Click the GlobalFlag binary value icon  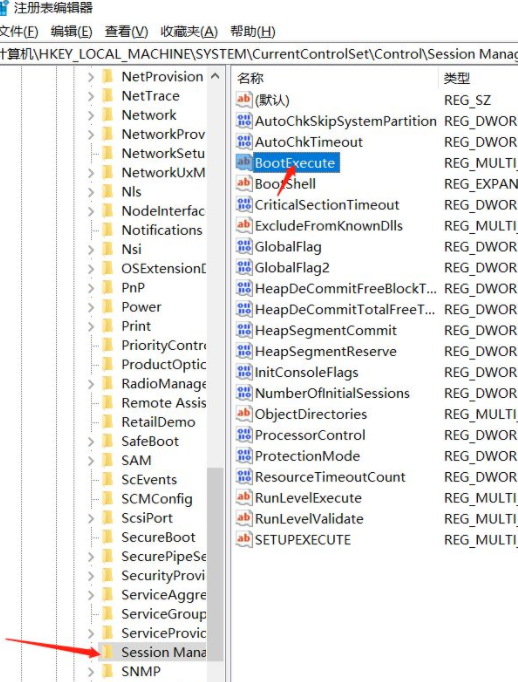[244, 246]
